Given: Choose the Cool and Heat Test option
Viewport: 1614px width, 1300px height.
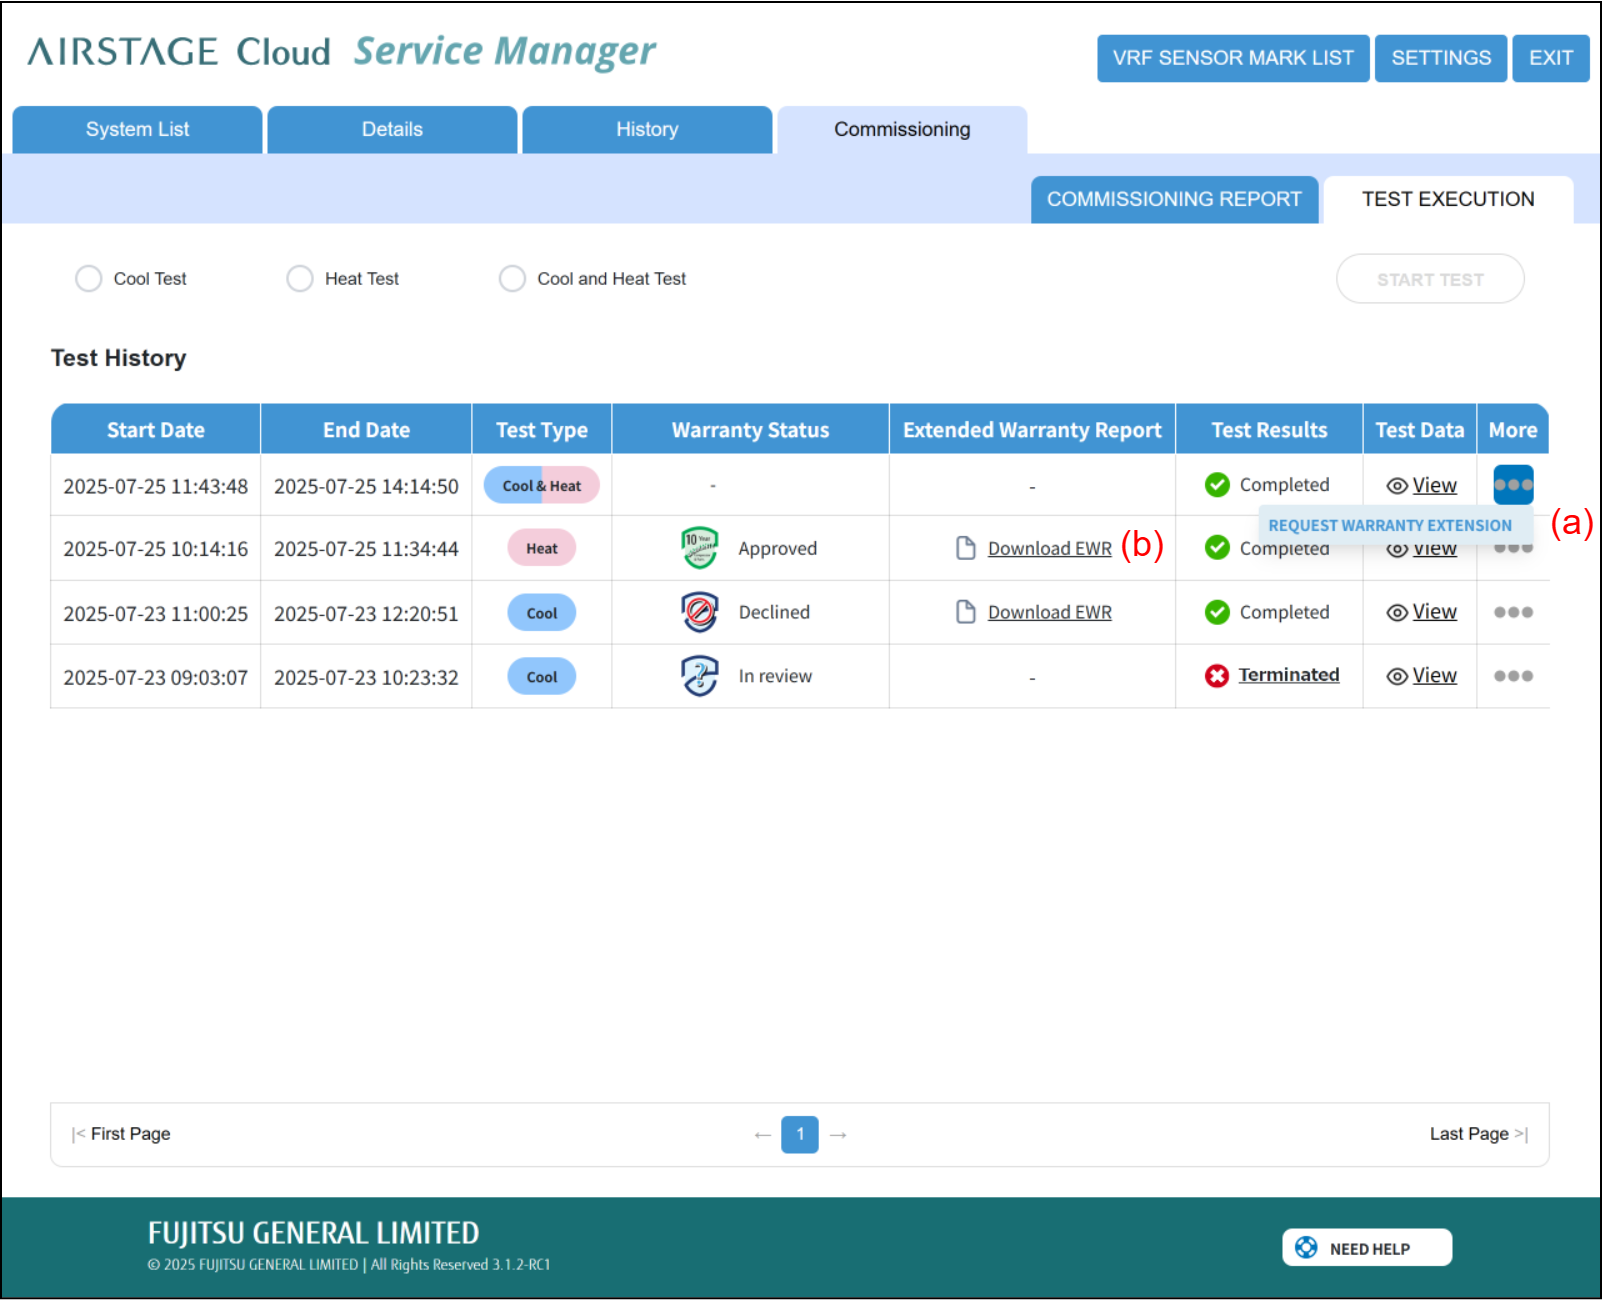Looking at the screenshot, I should [512, 279].
